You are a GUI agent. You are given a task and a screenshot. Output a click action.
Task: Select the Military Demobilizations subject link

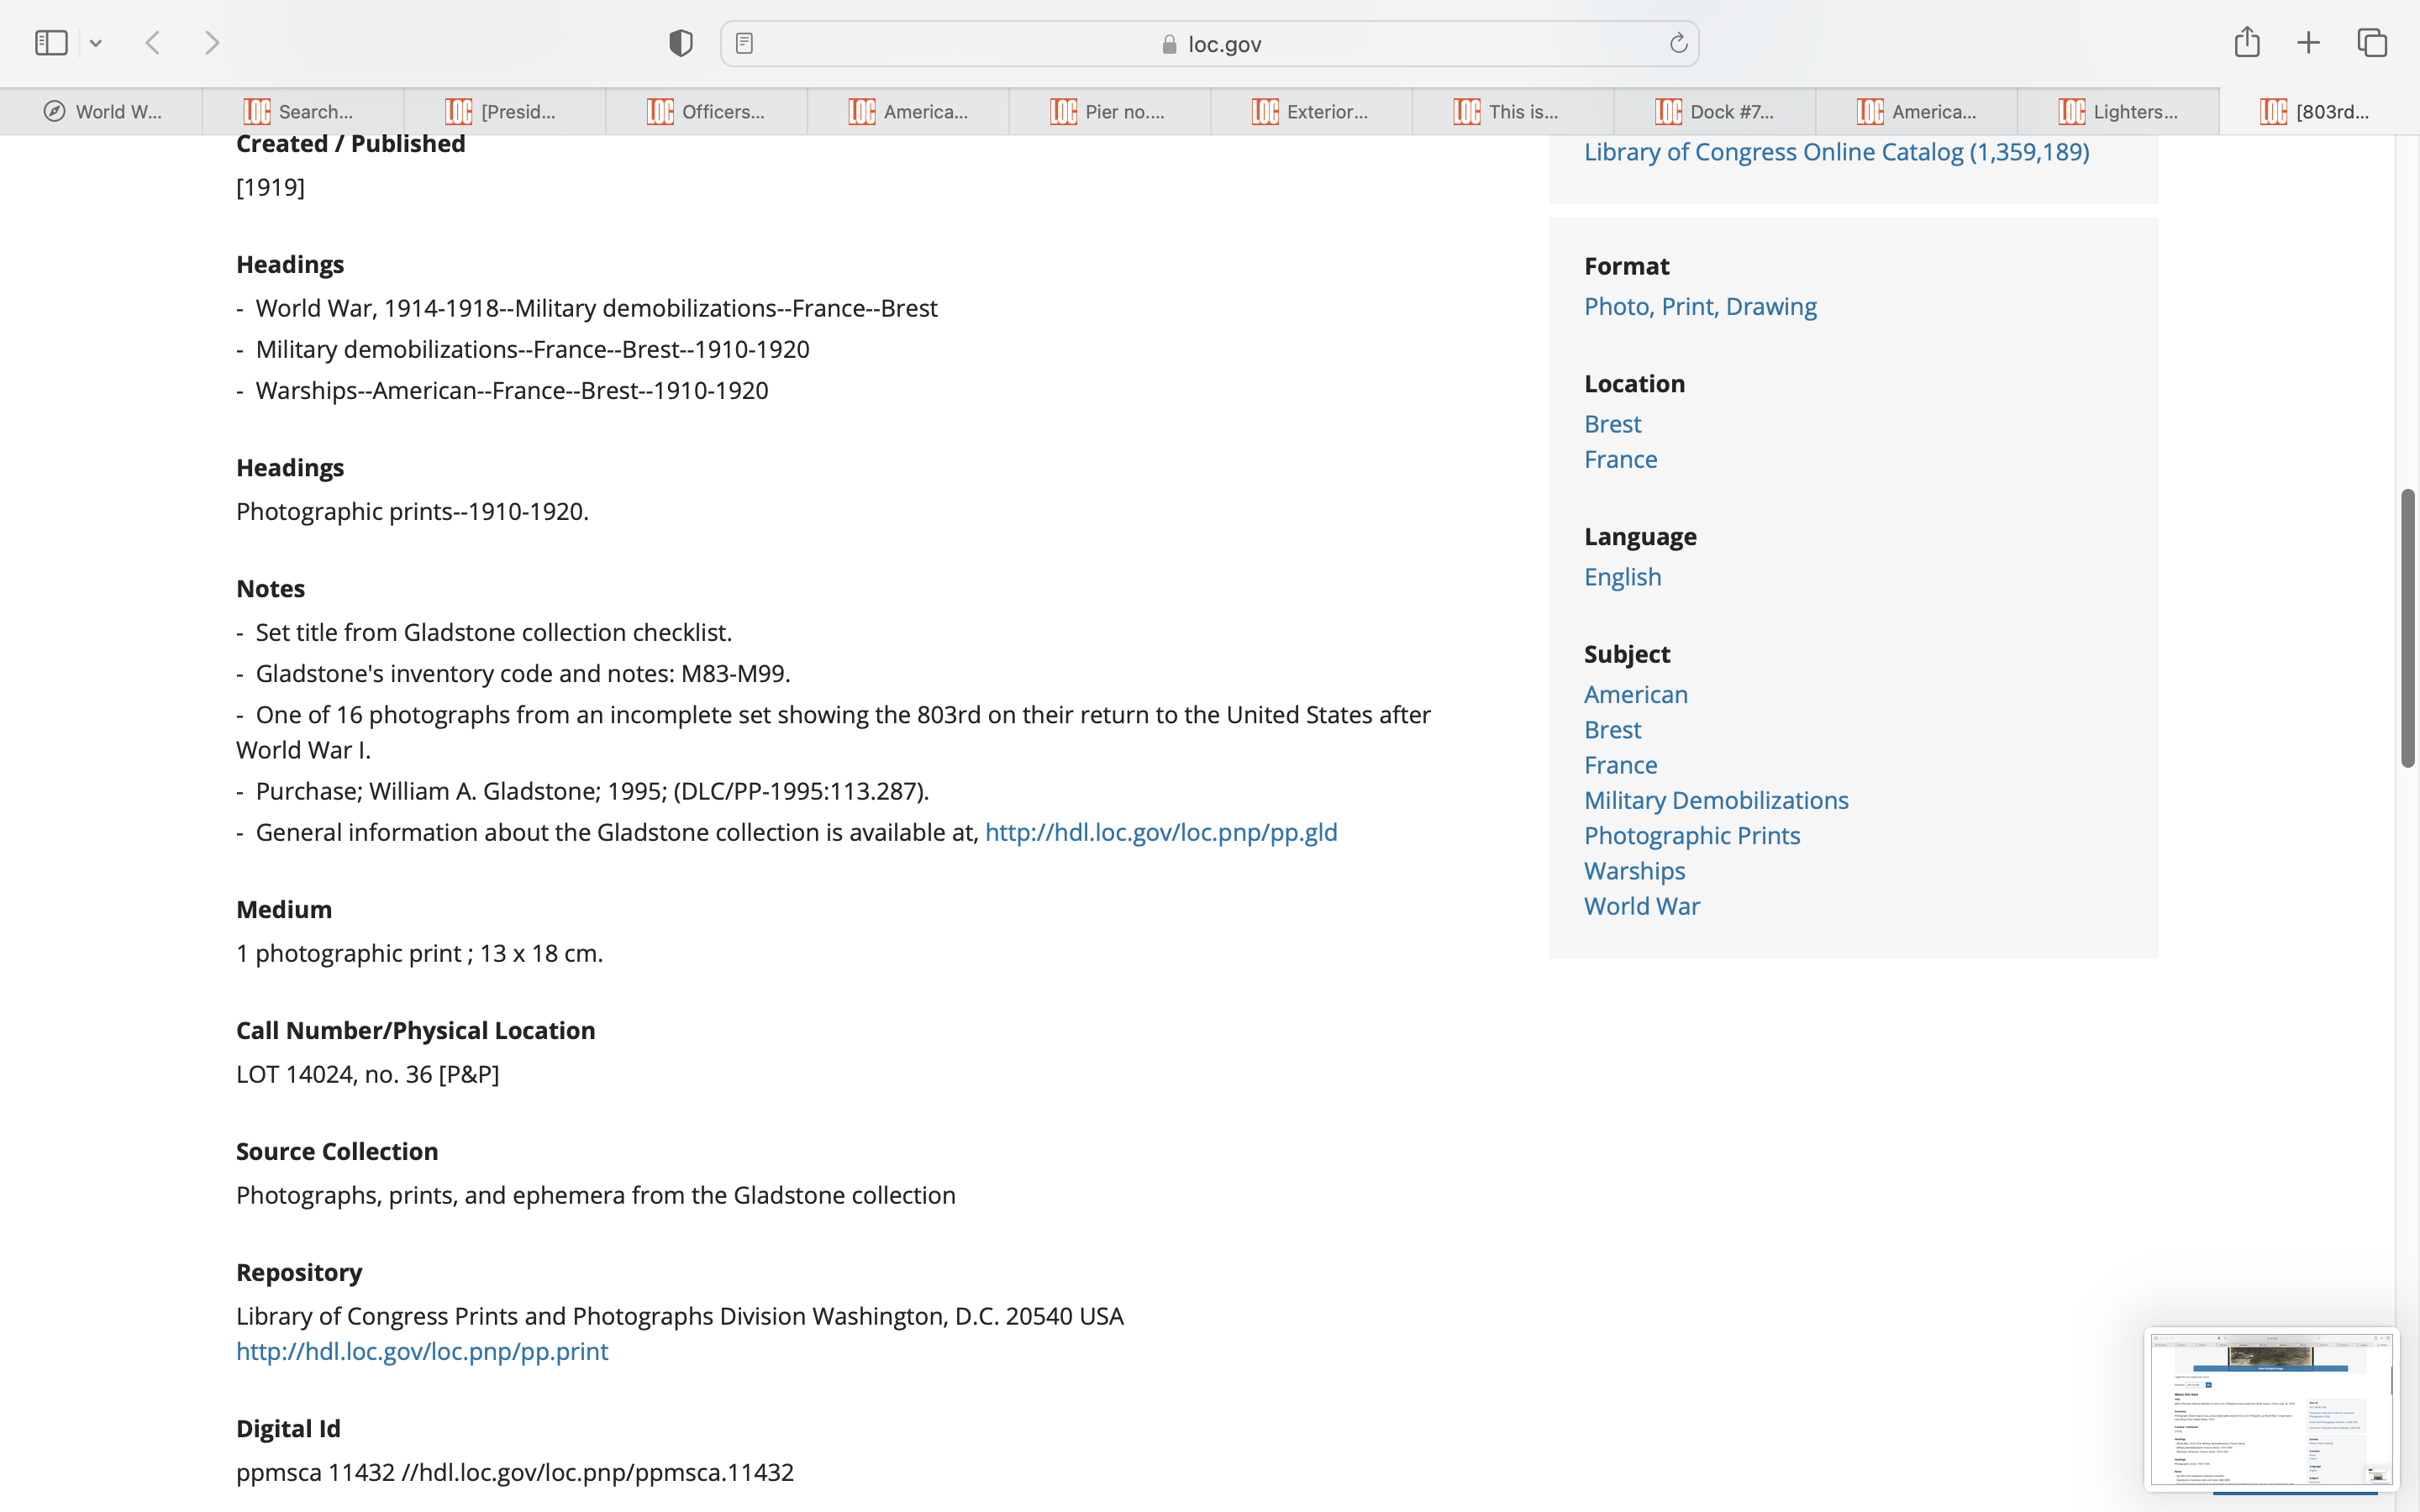pos(1716,800)
